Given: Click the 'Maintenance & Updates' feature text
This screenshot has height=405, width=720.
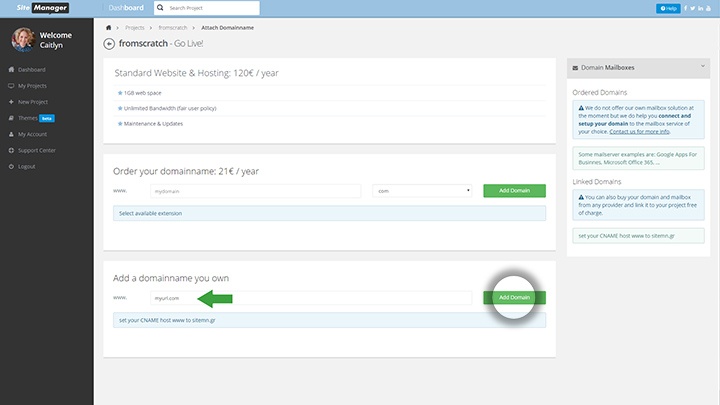Looking at the screenshot, I should pyautogui.click(x=153, y=124).
